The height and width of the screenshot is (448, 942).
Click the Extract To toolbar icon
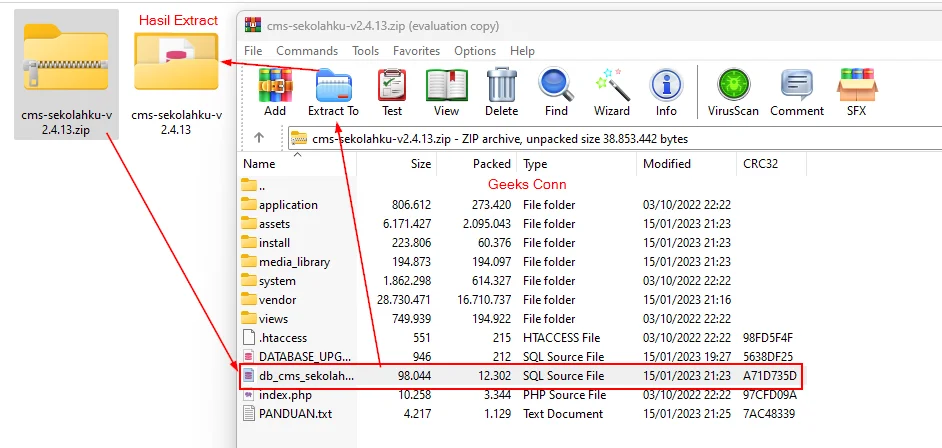click(x=333, y=85)
